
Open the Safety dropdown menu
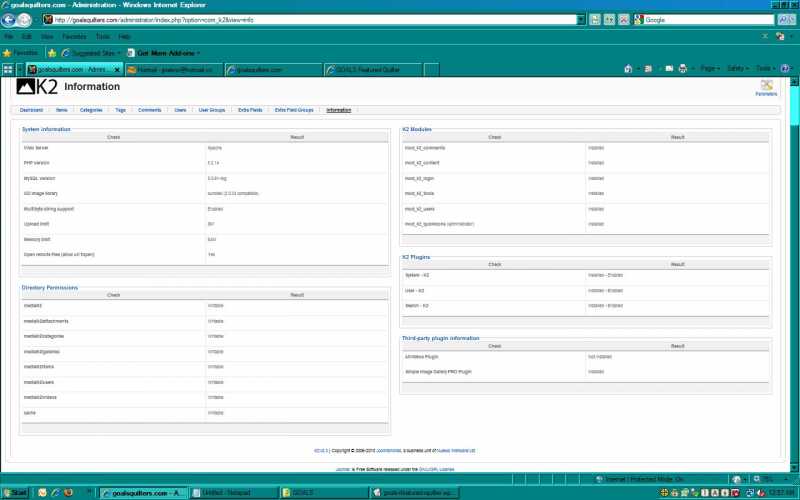coord(738,69)
